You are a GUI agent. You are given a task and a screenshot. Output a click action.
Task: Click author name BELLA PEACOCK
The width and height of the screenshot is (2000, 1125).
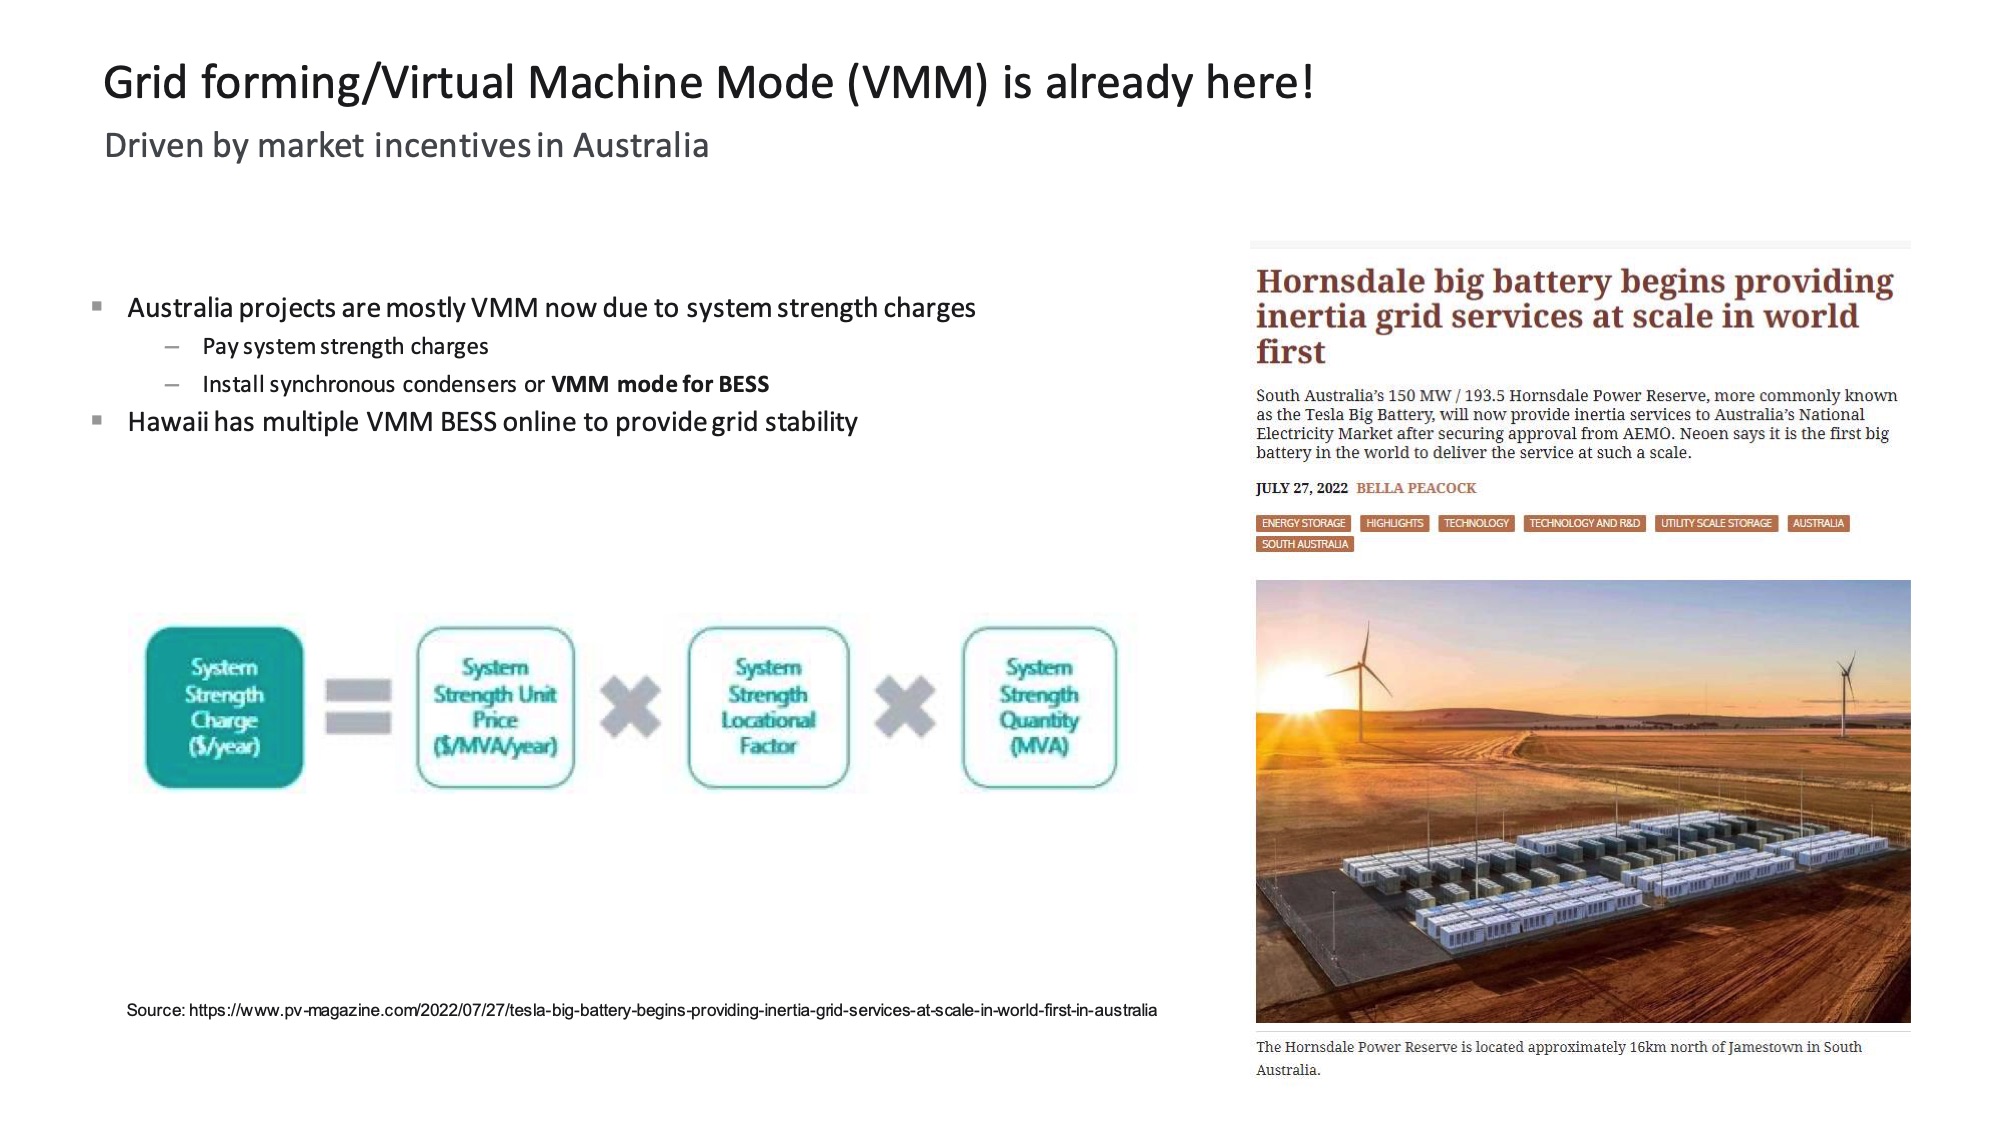pyautogui.click(x=1416, y=488)
